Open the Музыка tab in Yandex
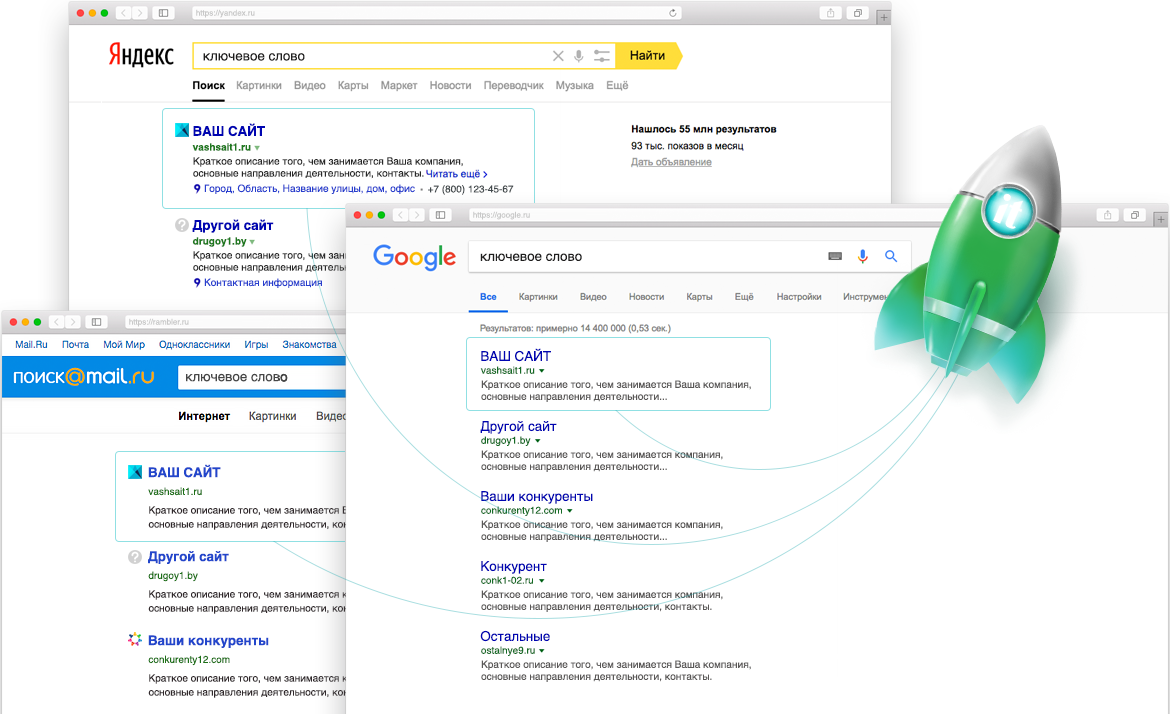Image resolution: width=1170 pixels, height=714 pixels. [575, 85]
